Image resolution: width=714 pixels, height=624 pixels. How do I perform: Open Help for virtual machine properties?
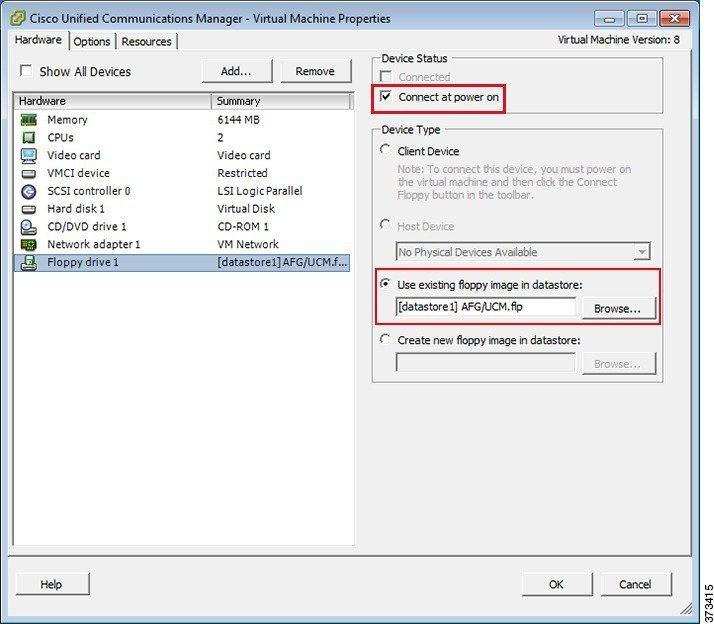(x=51, y=584)
